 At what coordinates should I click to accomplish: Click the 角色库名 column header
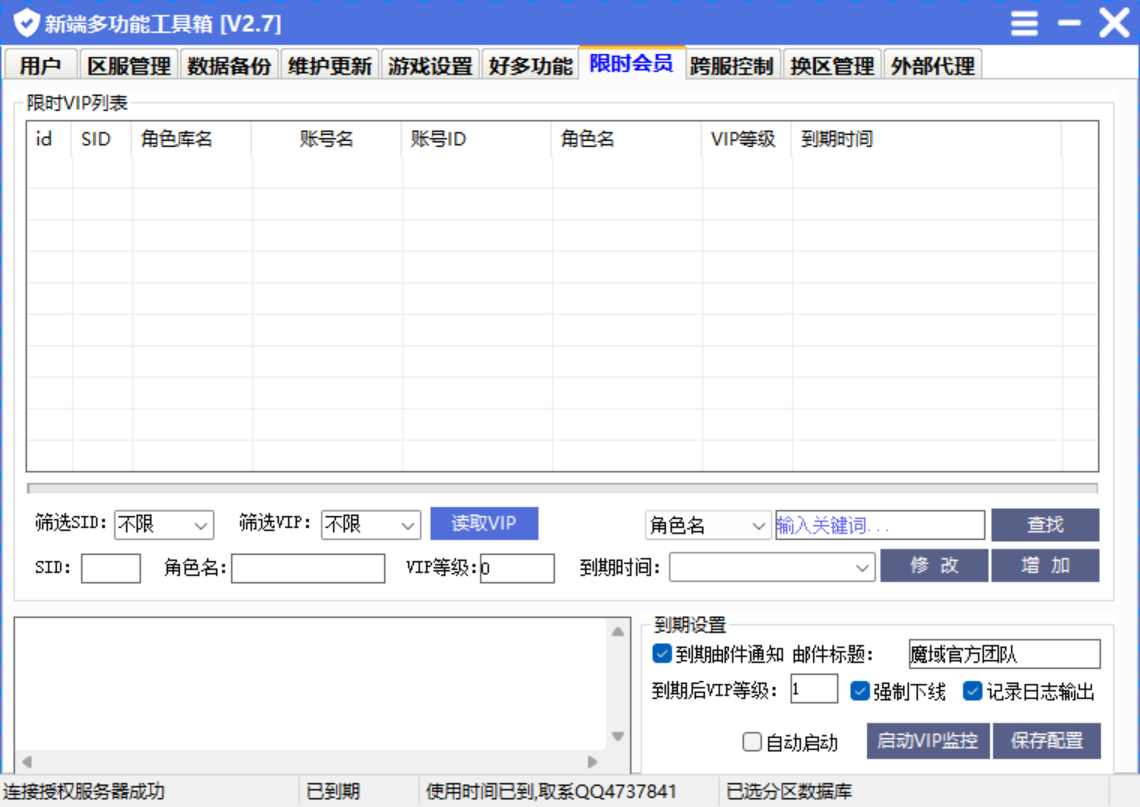192,139
